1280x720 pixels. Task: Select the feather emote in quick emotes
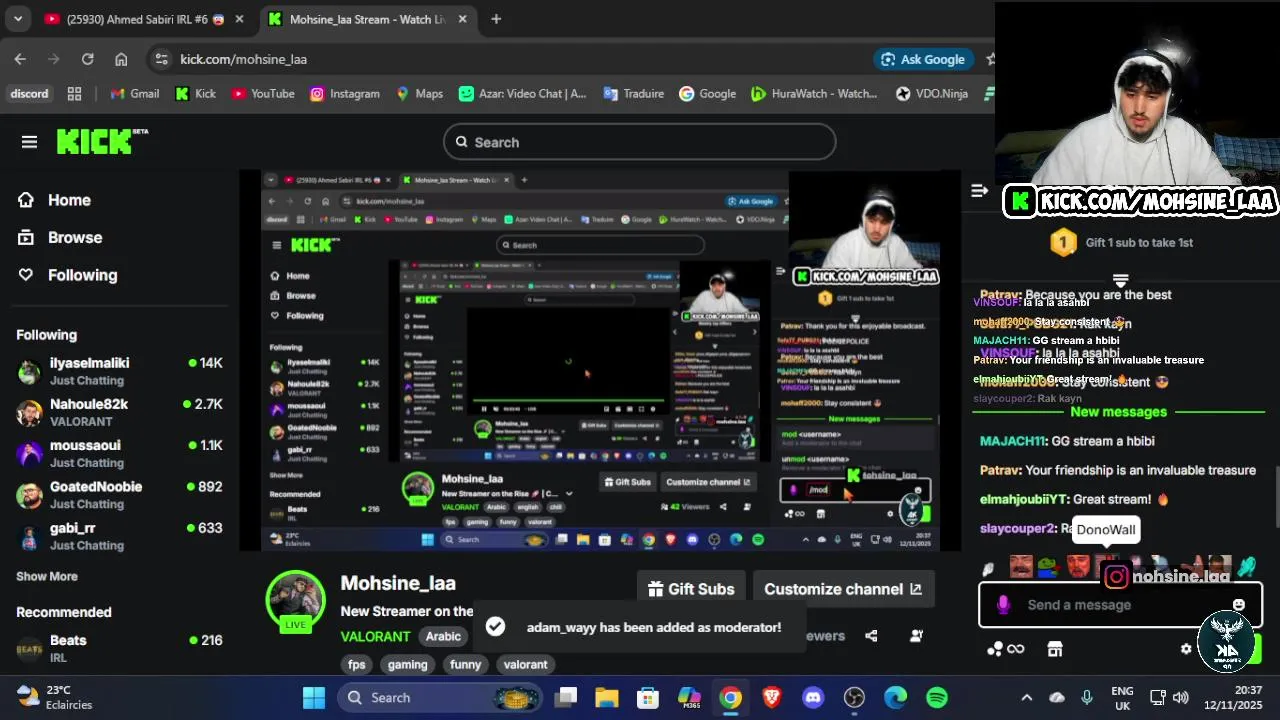(988, 569)
